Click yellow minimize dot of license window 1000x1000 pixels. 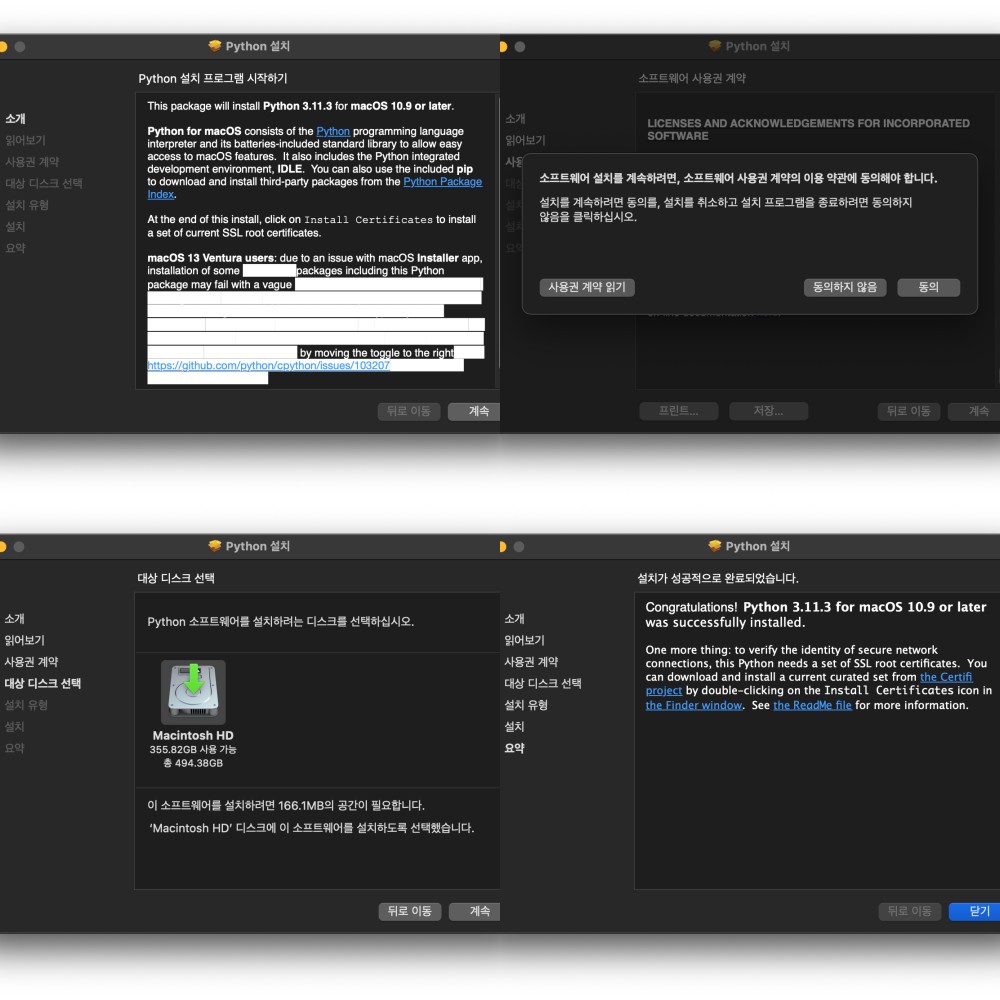(x=503, y=47)
